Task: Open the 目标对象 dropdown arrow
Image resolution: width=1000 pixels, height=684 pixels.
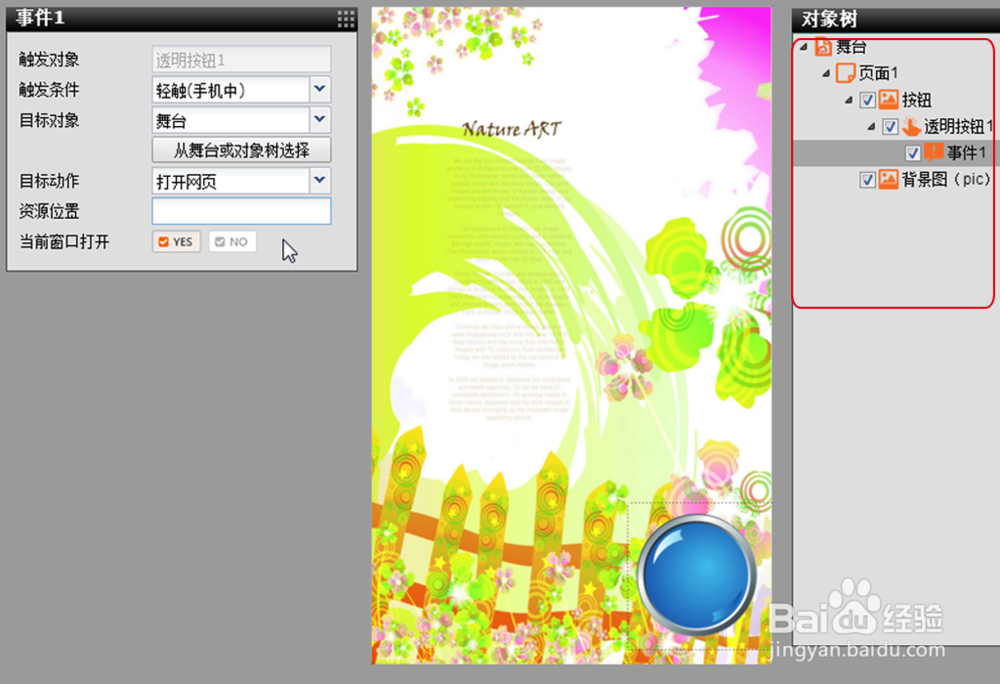Action: 320,120
